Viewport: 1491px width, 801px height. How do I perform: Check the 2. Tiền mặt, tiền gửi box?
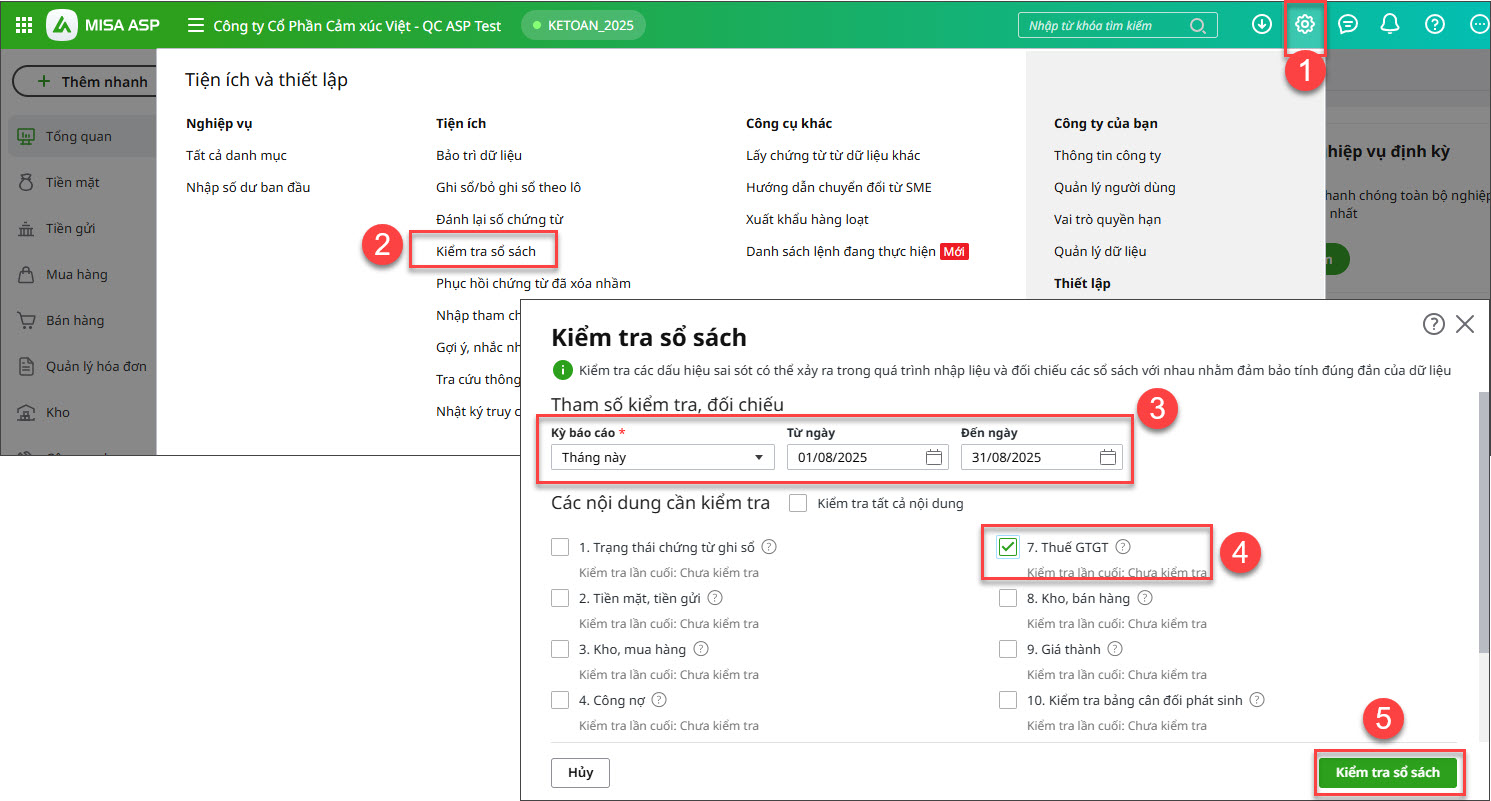pyautogui.click(x=560, y=598)
